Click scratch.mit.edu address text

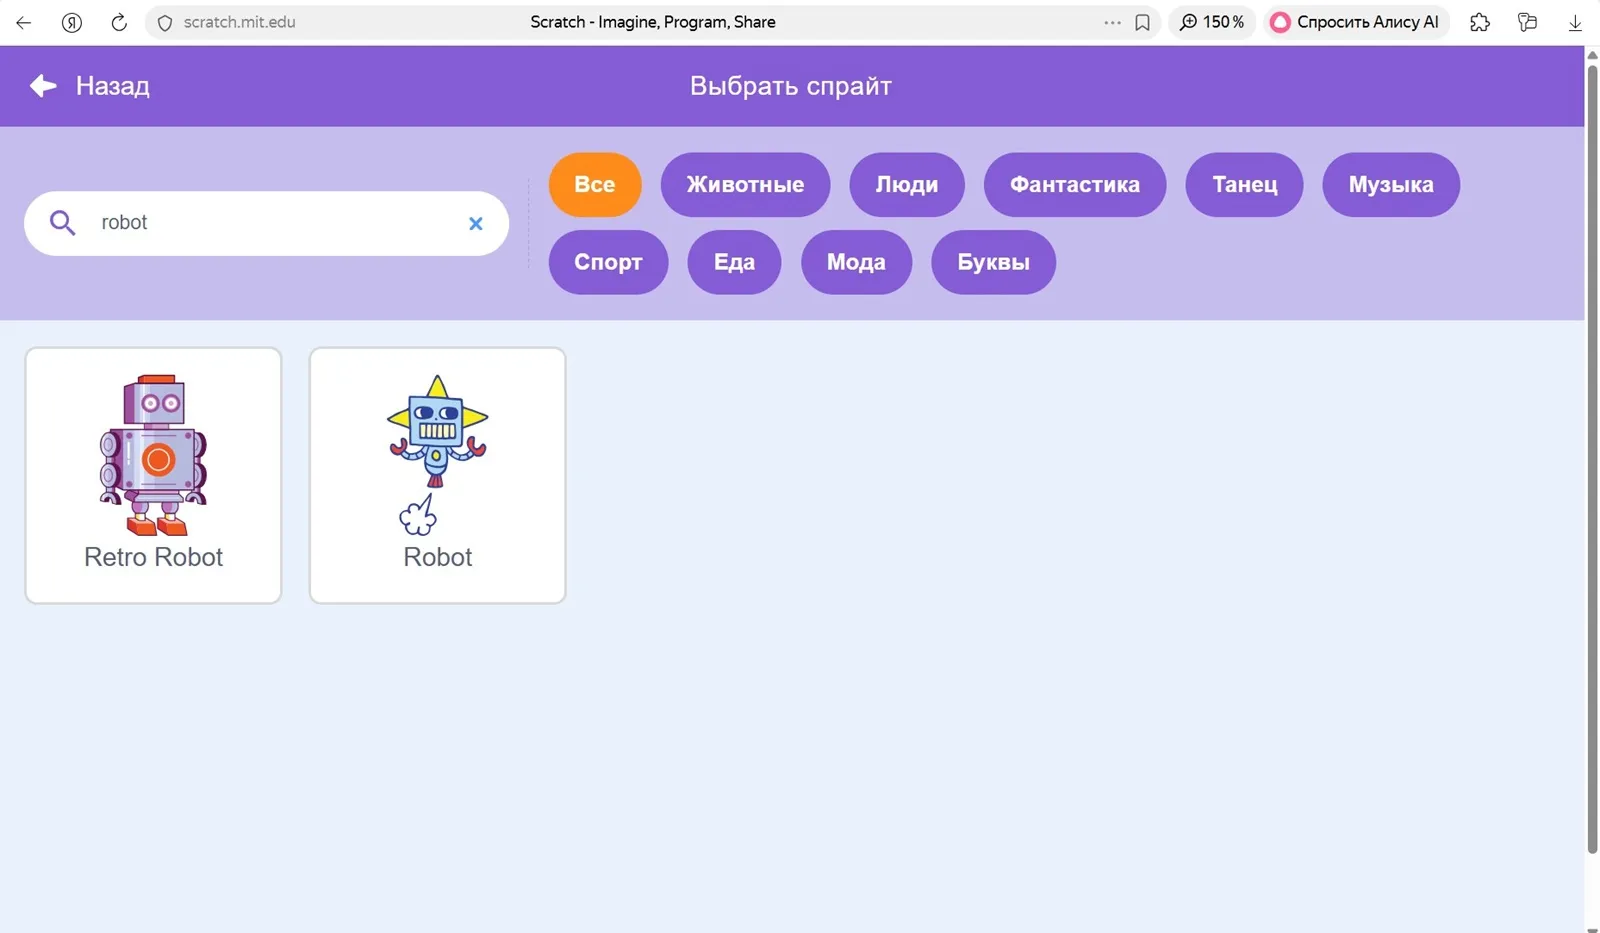[239, 22]
